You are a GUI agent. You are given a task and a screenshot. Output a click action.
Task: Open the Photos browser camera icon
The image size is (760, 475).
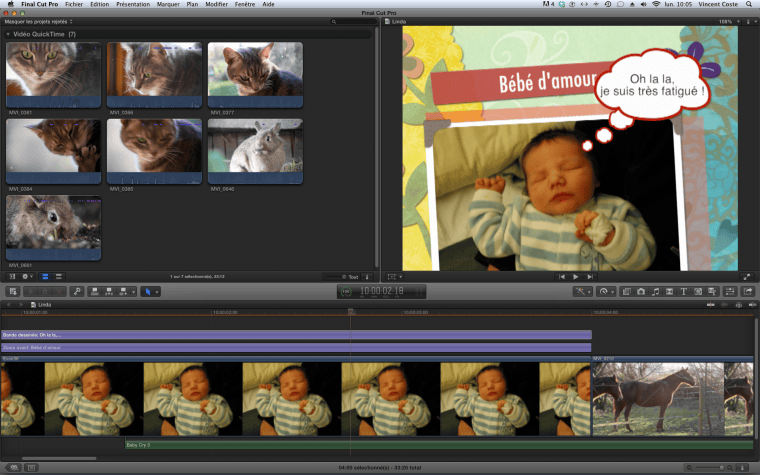coord(641,291)
